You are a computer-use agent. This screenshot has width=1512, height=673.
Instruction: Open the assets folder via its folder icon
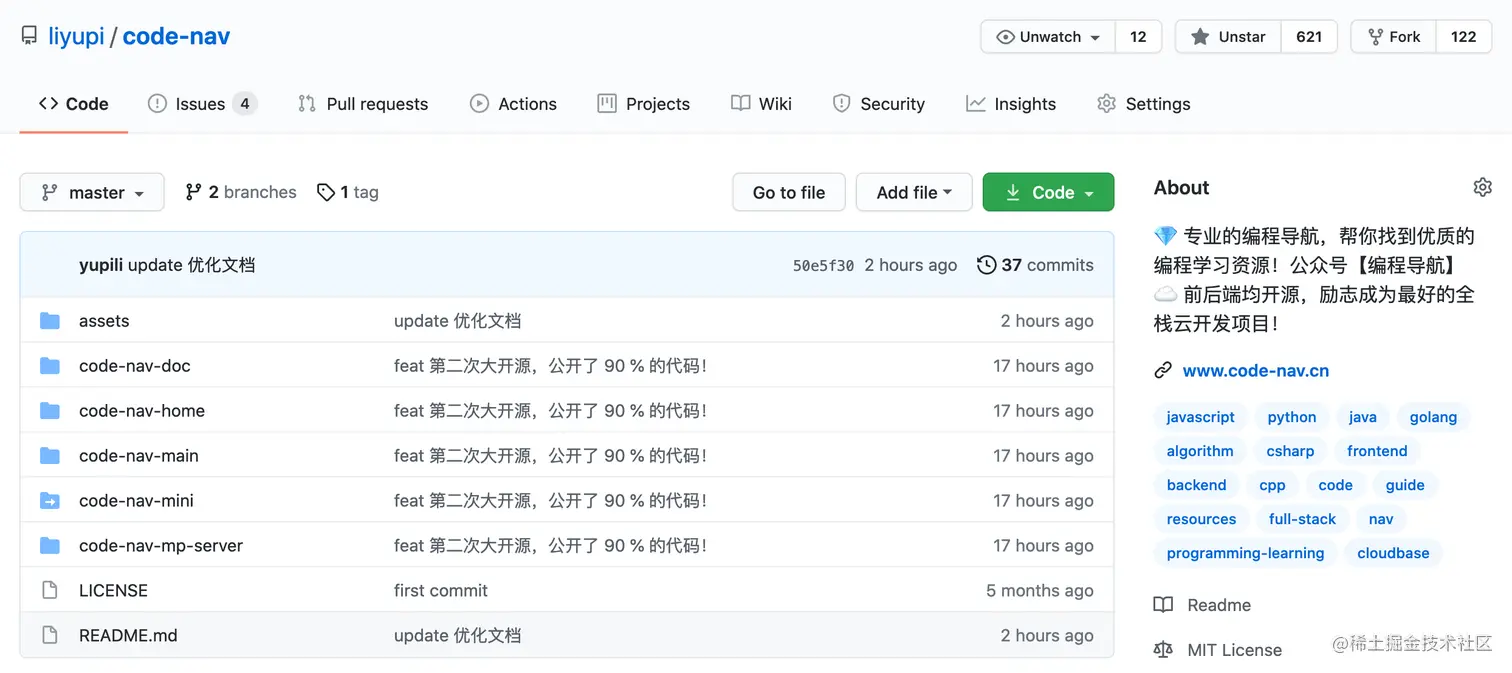tap(49, 321)
